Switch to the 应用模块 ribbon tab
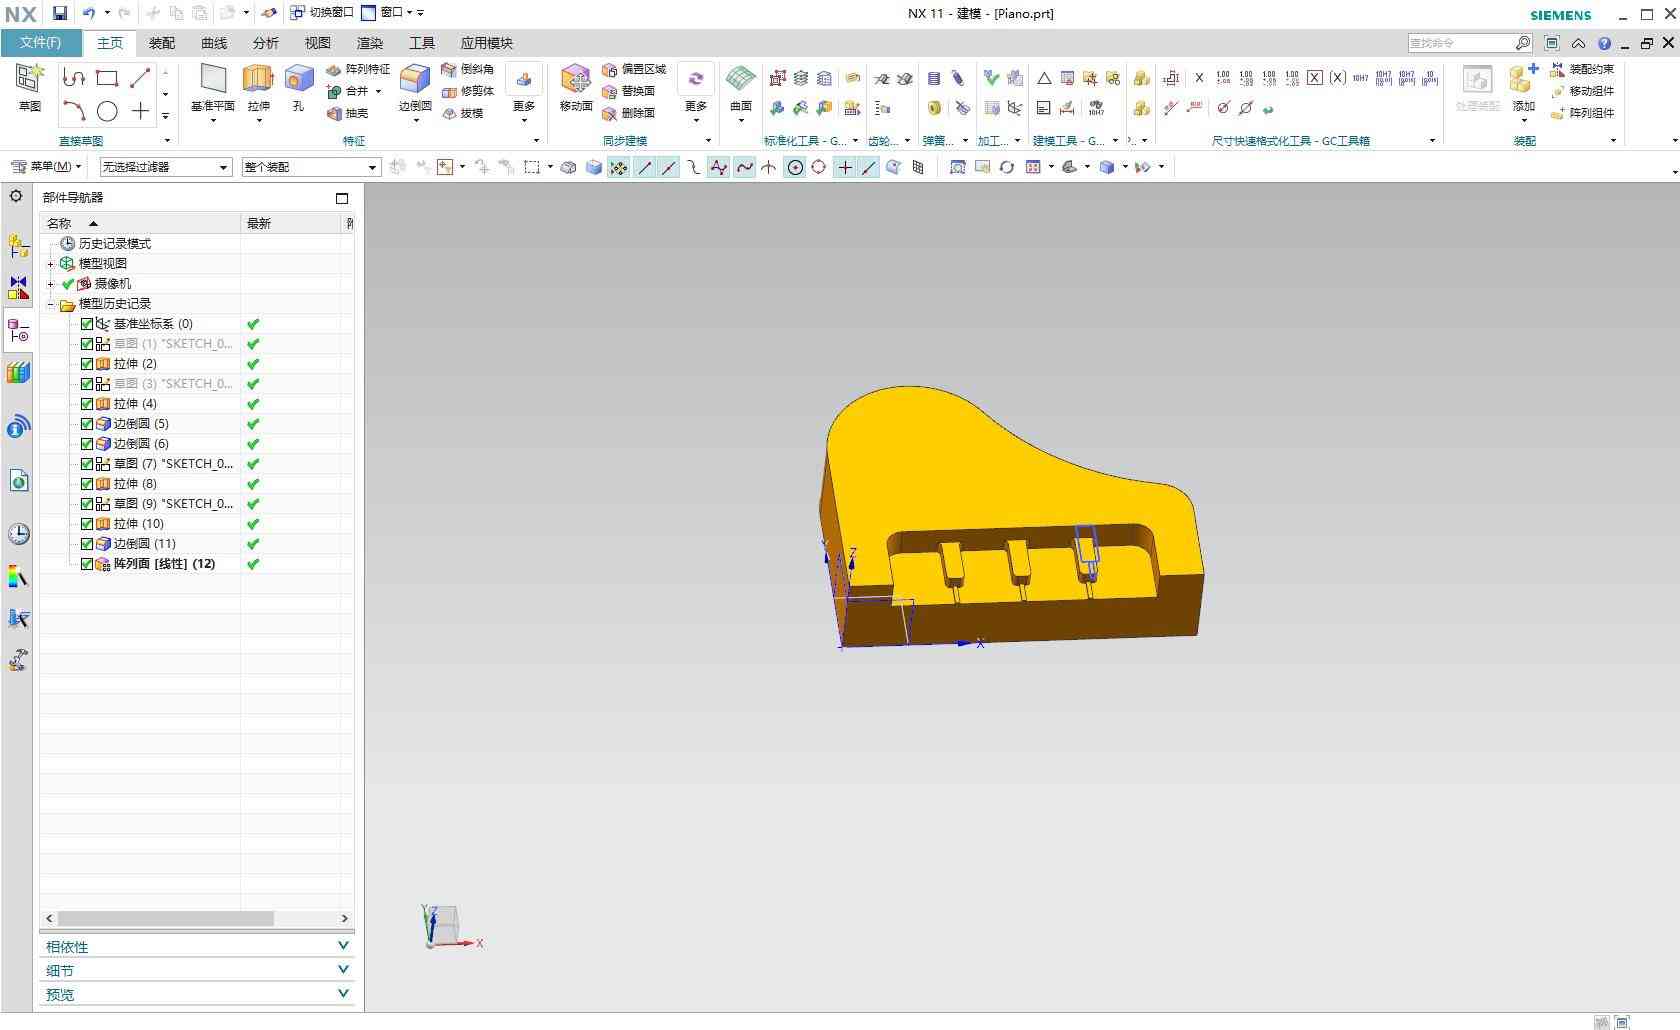Screen dimensions: 1680x1030 pyautogui.click(x=487, y=43)
